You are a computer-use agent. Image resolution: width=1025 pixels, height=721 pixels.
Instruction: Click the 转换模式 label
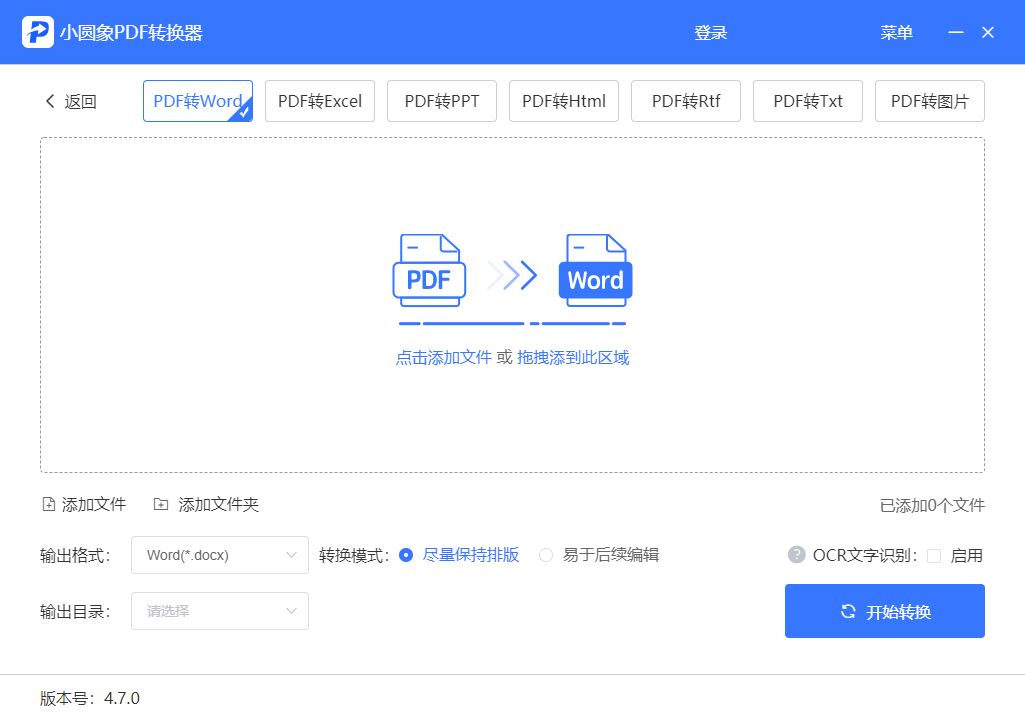coord(354,556)
